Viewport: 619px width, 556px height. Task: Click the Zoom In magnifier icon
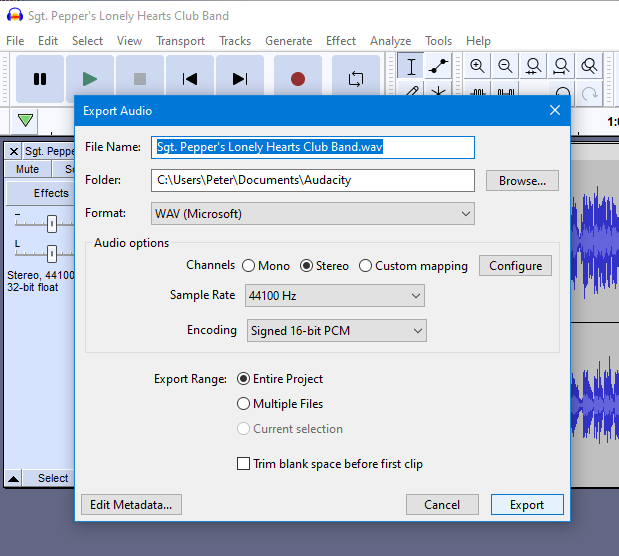click(477, 66)
